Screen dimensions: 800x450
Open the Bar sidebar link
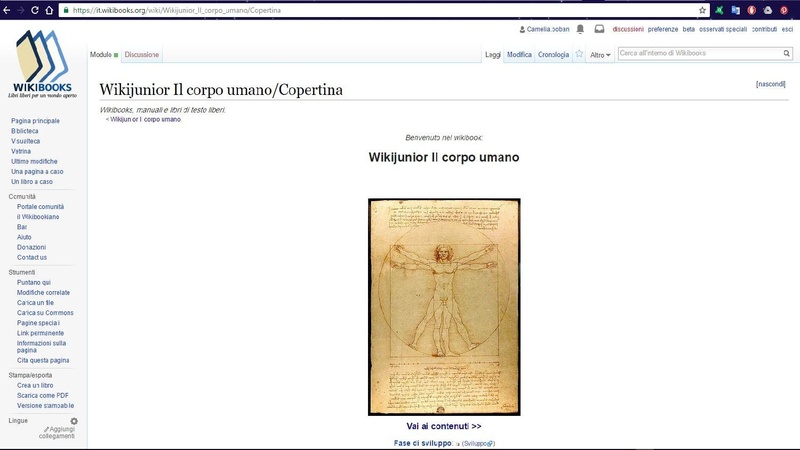22,227
